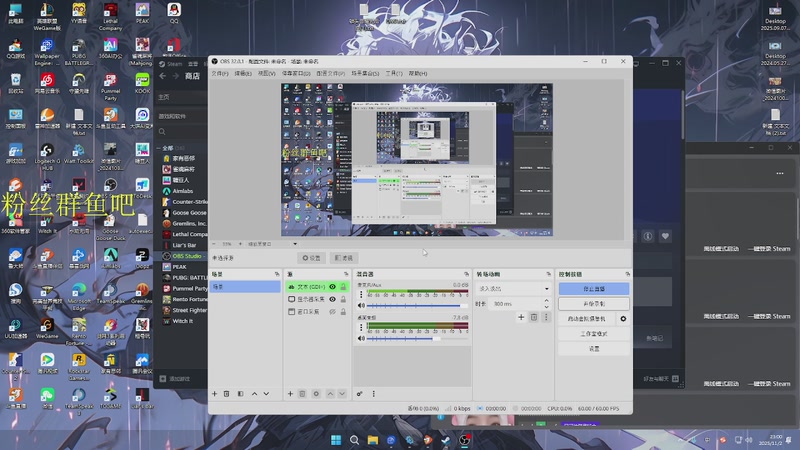Open 帮助(H) menu in OBS
Viewport: 800px width, 450px height.
[418, 73]
